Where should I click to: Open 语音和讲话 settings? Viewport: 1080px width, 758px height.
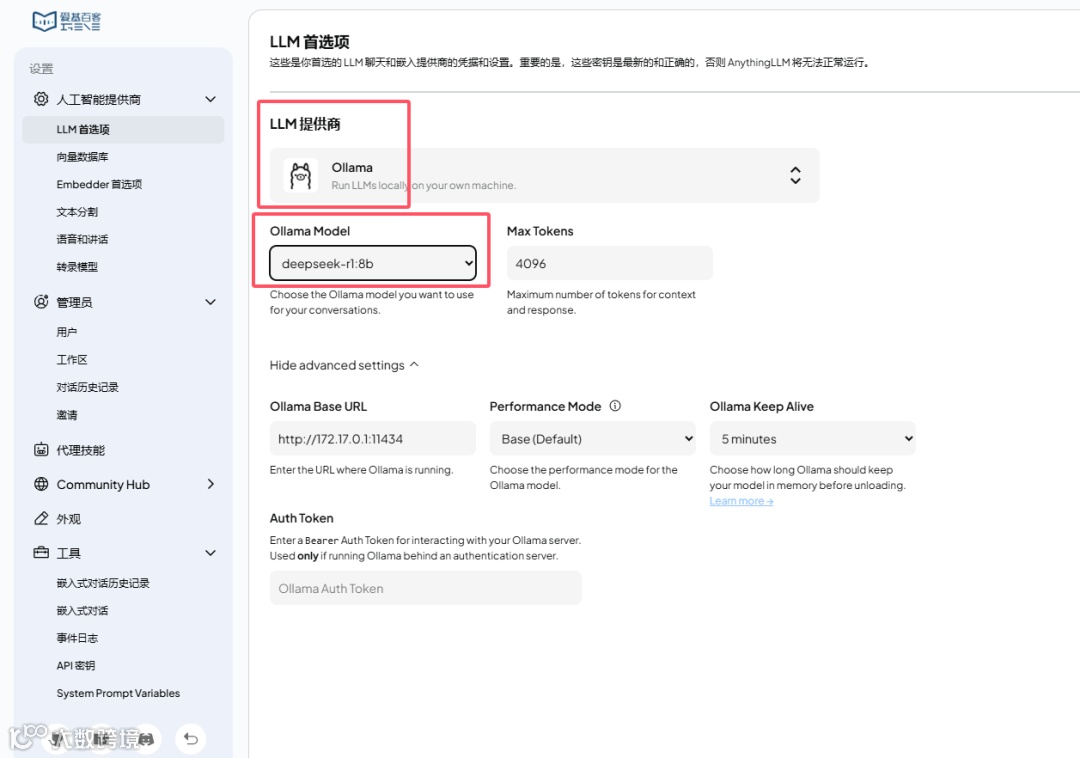click(83, 240)
